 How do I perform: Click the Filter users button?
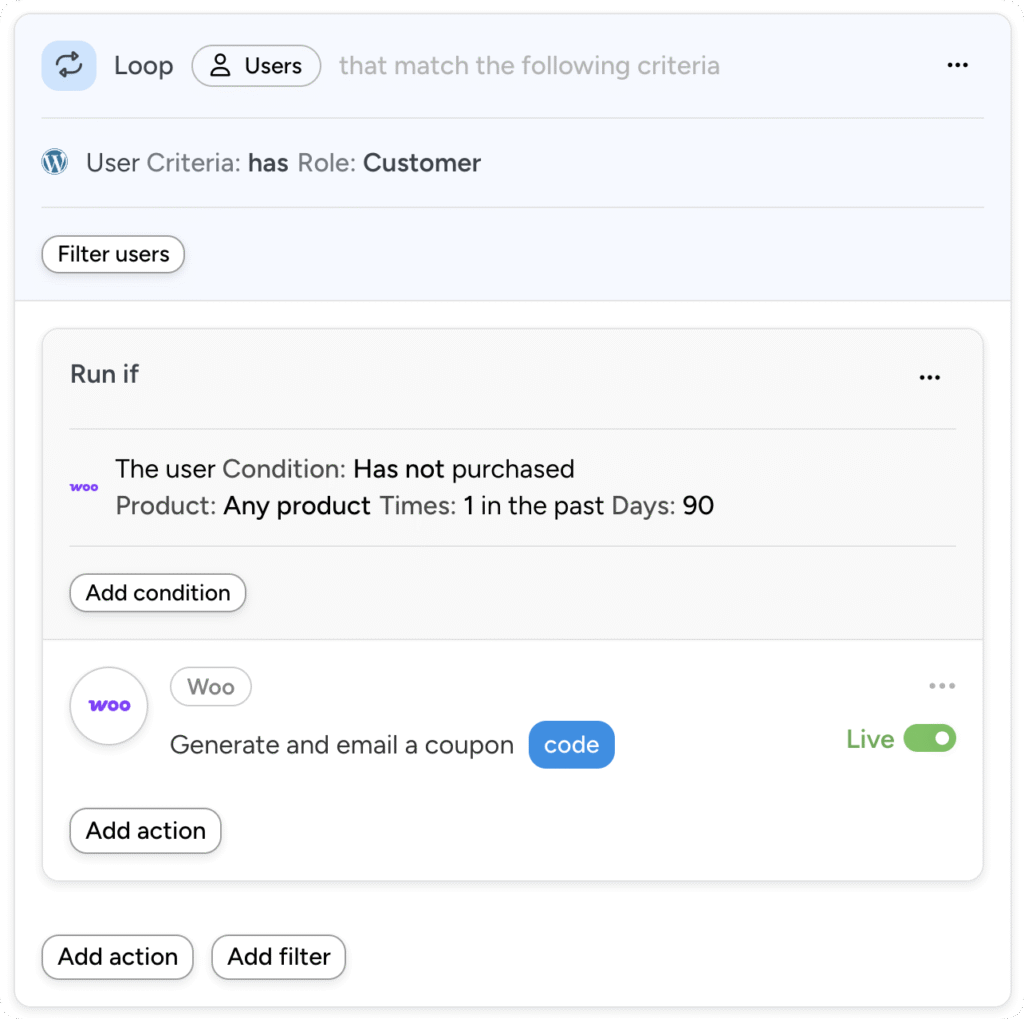pyautogui.click(x=112, y=254)
